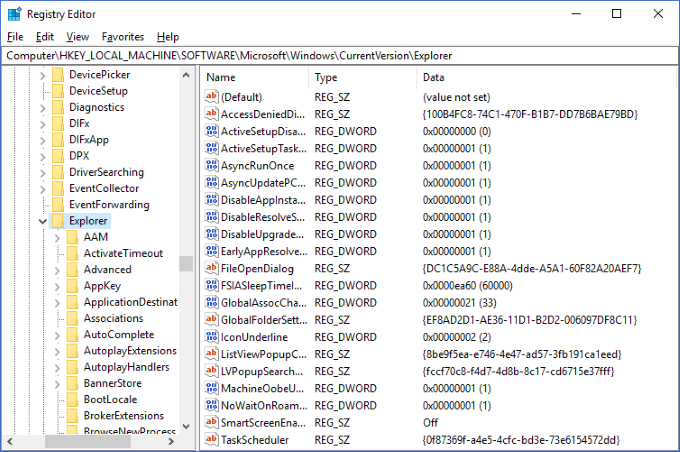Viewport: 680px width, 452px height.
Task: Select the BootLocale key
Action: click(110, 400)
